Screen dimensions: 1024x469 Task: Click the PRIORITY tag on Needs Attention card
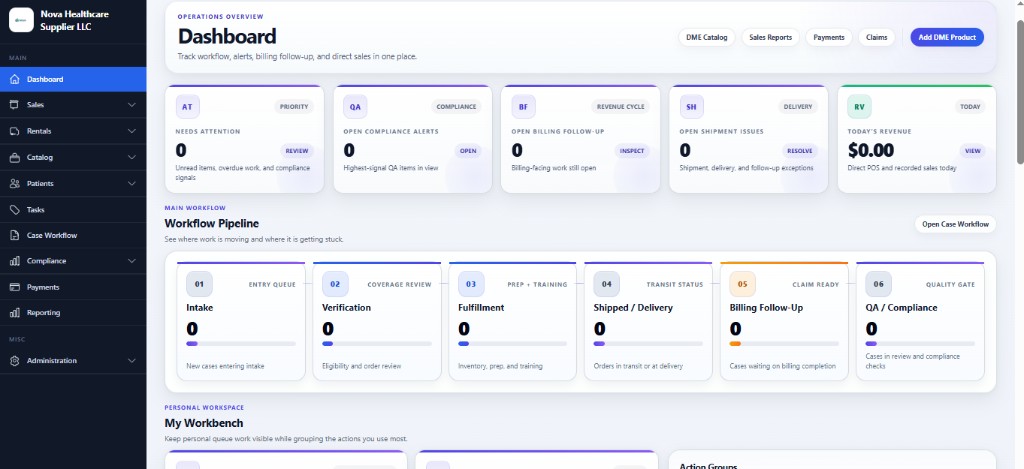(294, 106)
